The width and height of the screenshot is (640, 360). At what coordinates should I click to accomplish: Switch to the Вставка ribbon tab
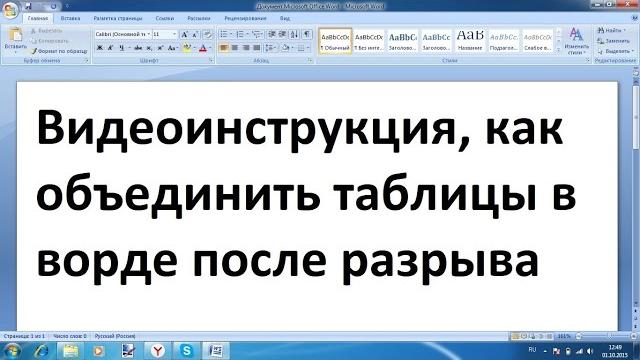pyautogui.click(x=70, y=18)
